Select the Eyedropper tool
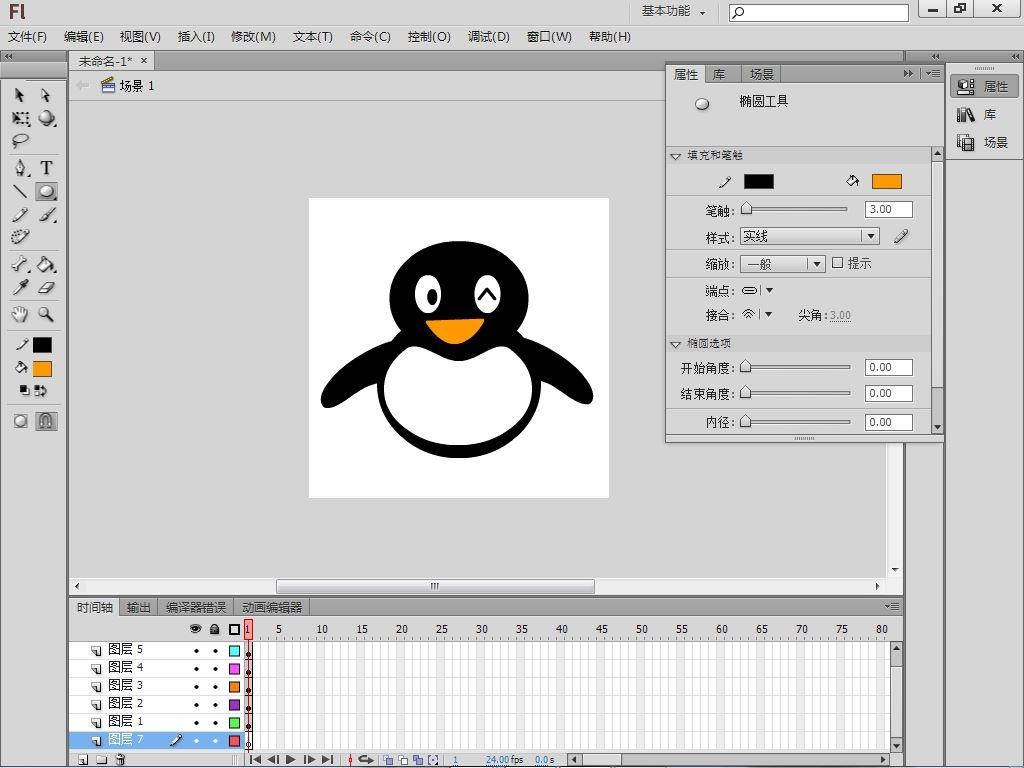 pos(20,287)
